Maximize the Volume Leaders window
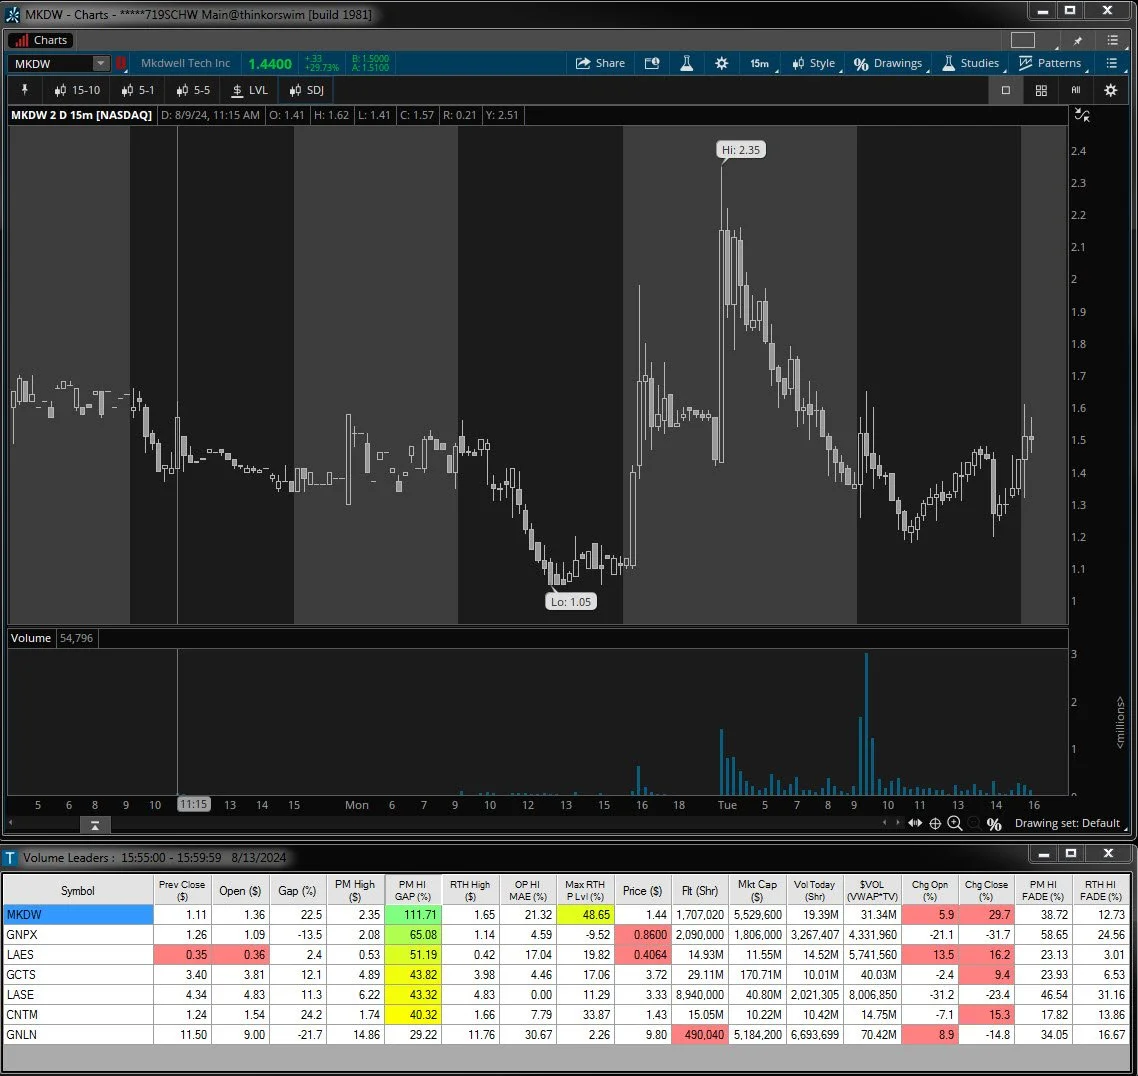This screenshot has height=1076, width=1138. [x=1070, y=854]
